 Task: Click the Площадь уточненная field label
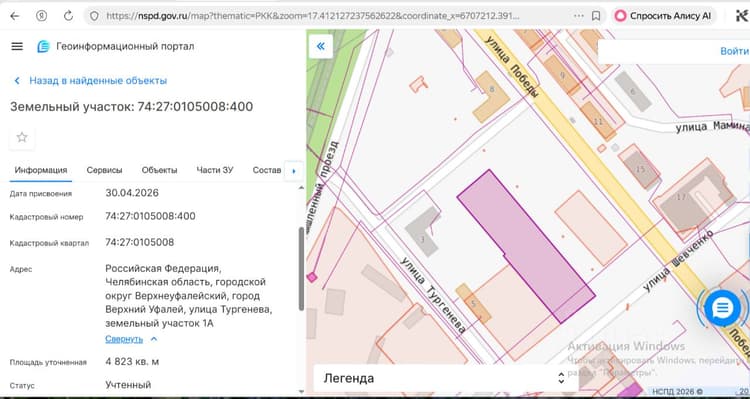click(48, 363)
